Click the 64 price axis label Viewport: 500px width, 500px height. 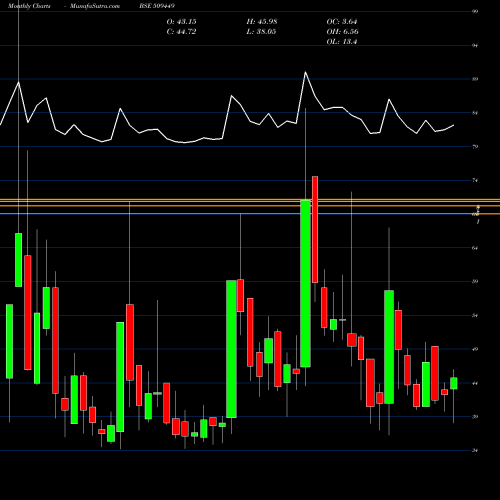[475, 248]
